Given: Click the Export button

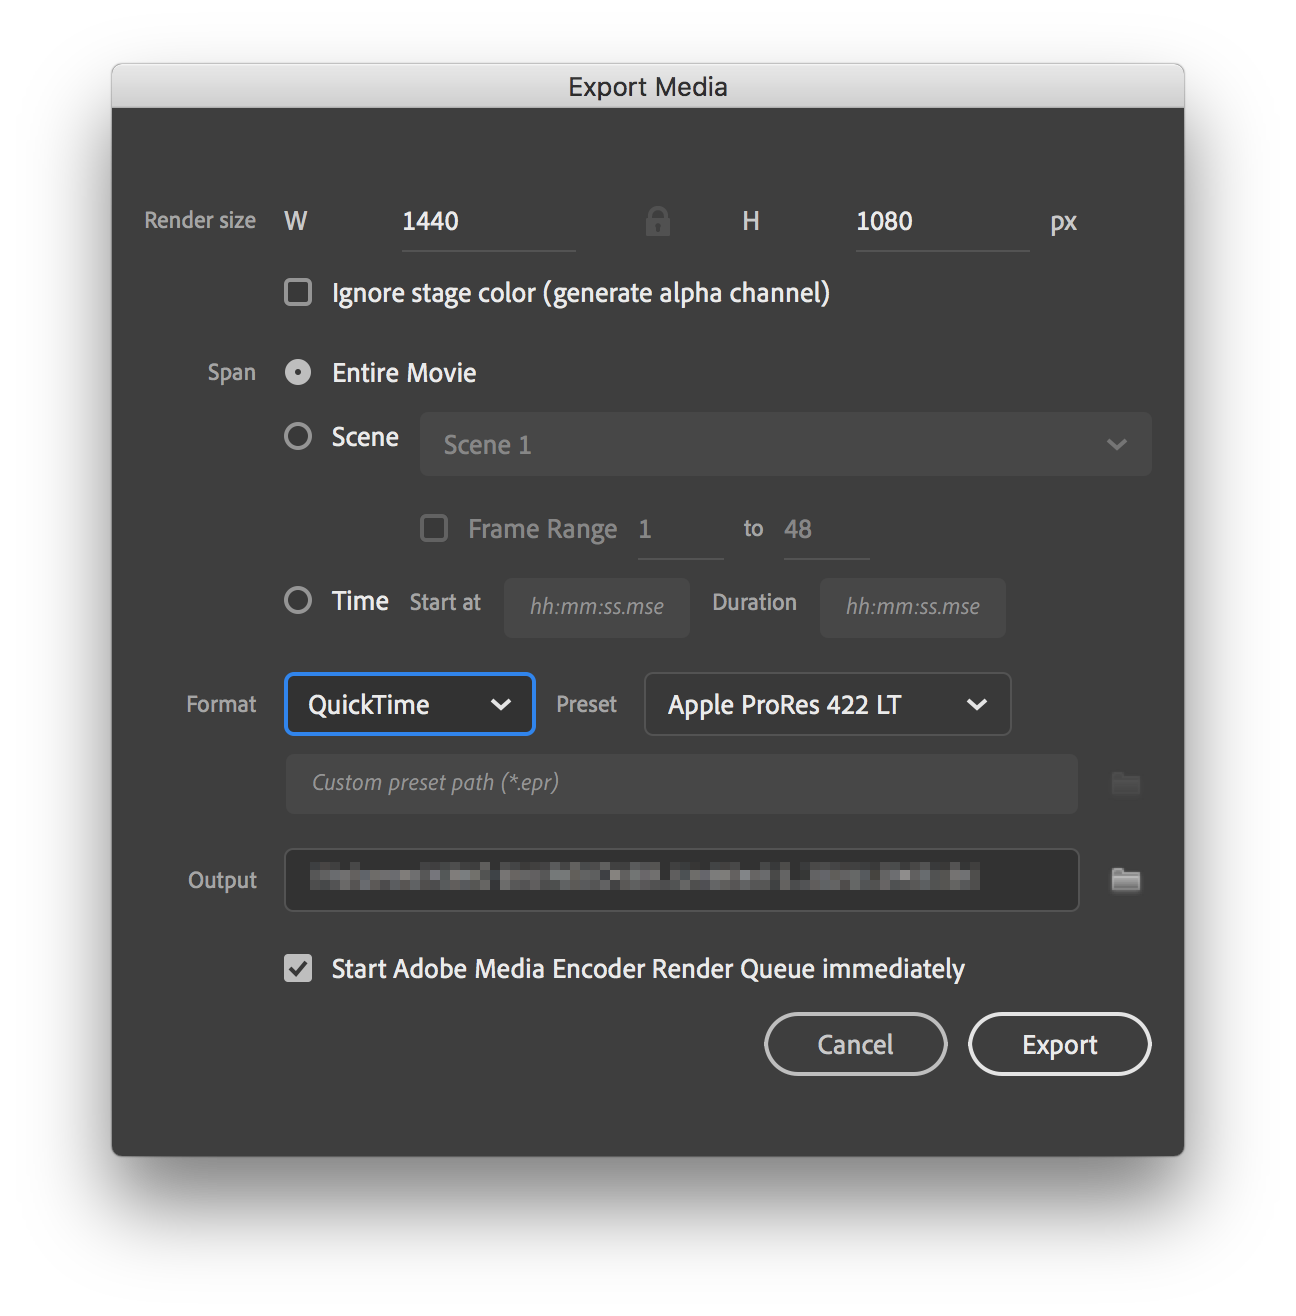Looking at the screenshot, I should (1059, 1043).
